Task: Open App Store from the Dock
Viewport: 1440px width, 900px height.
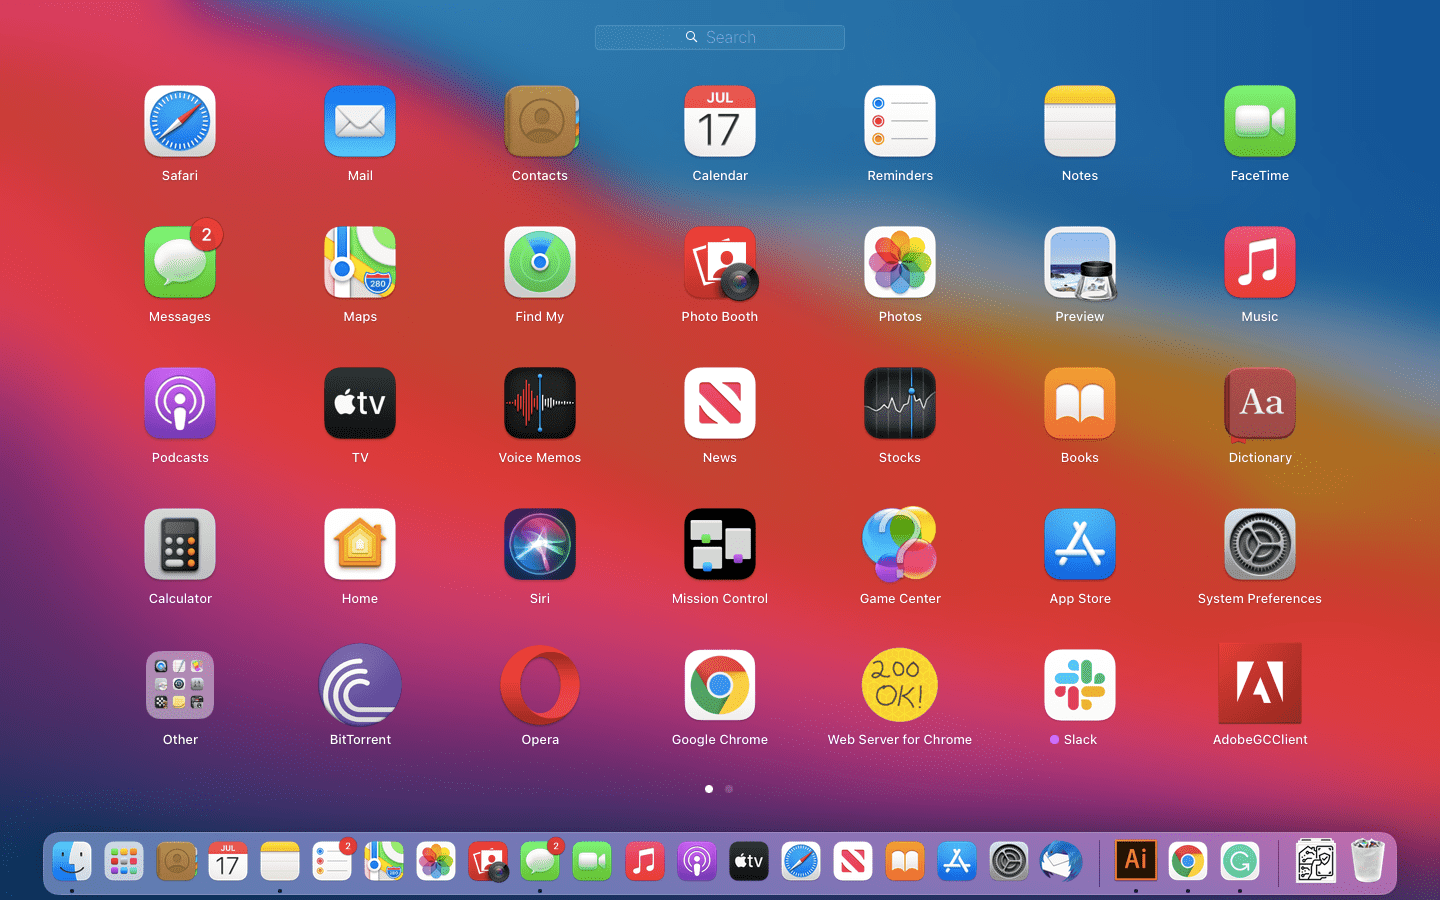Action: click(x=957, y=861)
